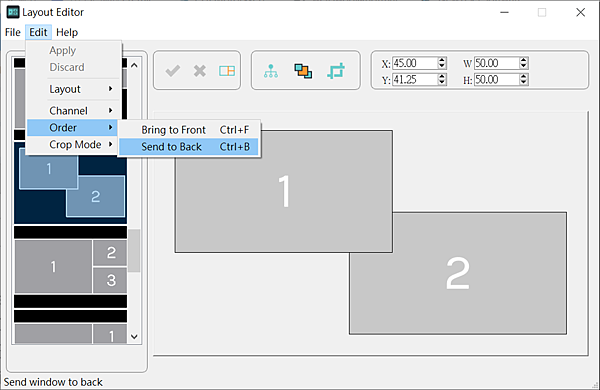Expand the Layout submenu
The image size is (600, 390).
point(72,89)
